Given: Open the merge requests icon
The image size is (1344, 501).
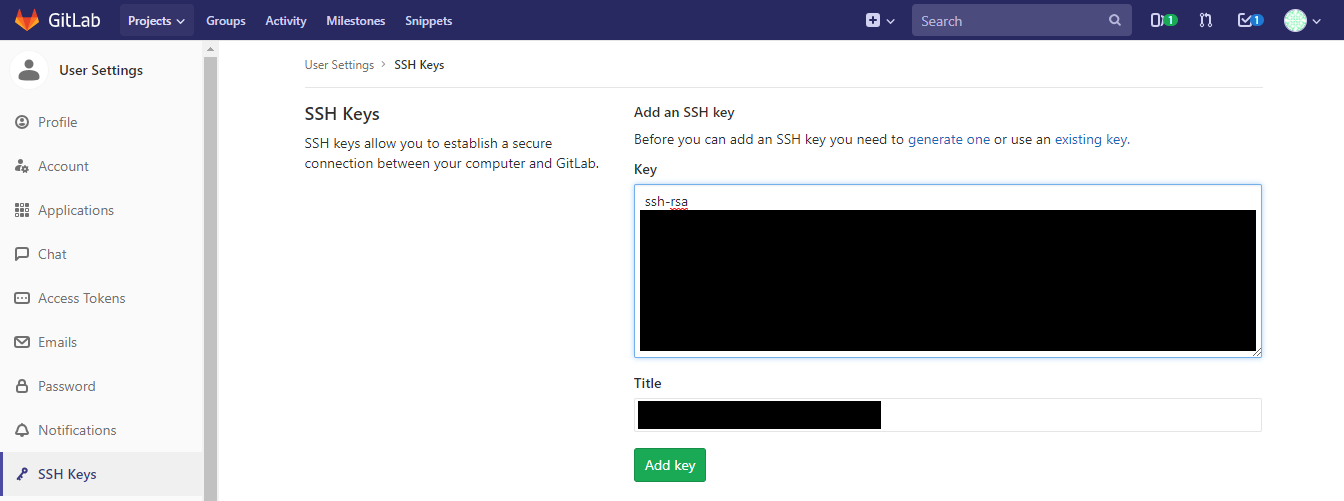Looking at the screenshot, I should pos(1205,20).
